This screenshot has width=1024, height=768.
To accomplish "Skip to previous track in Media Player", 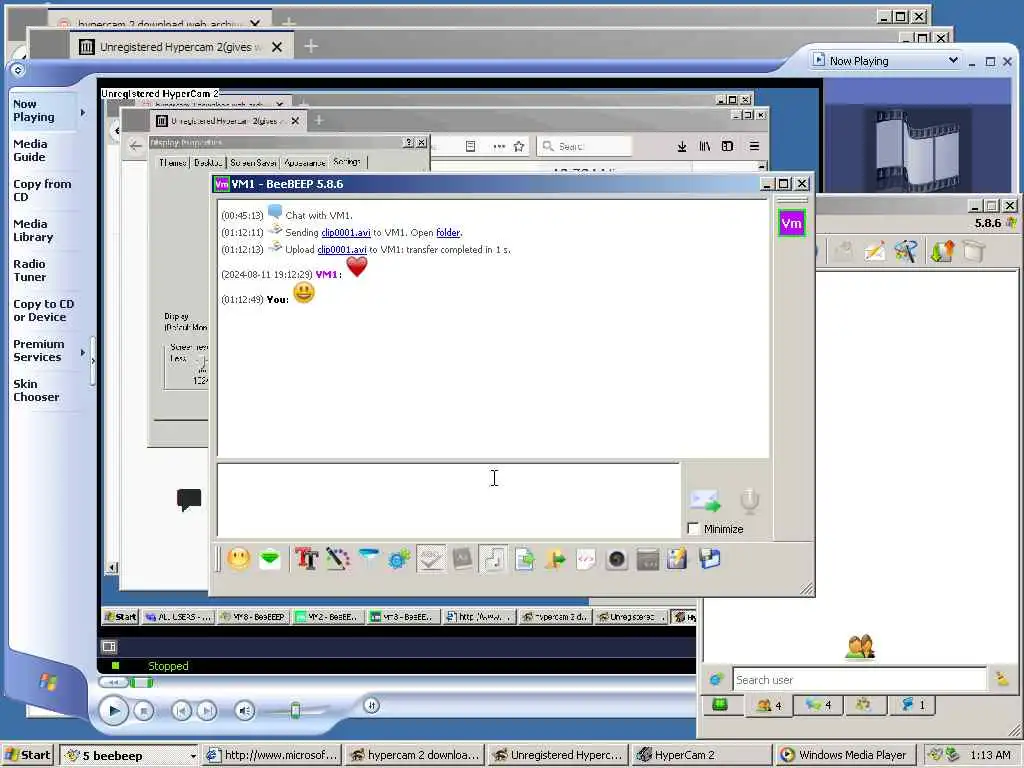I will [182, 711].
